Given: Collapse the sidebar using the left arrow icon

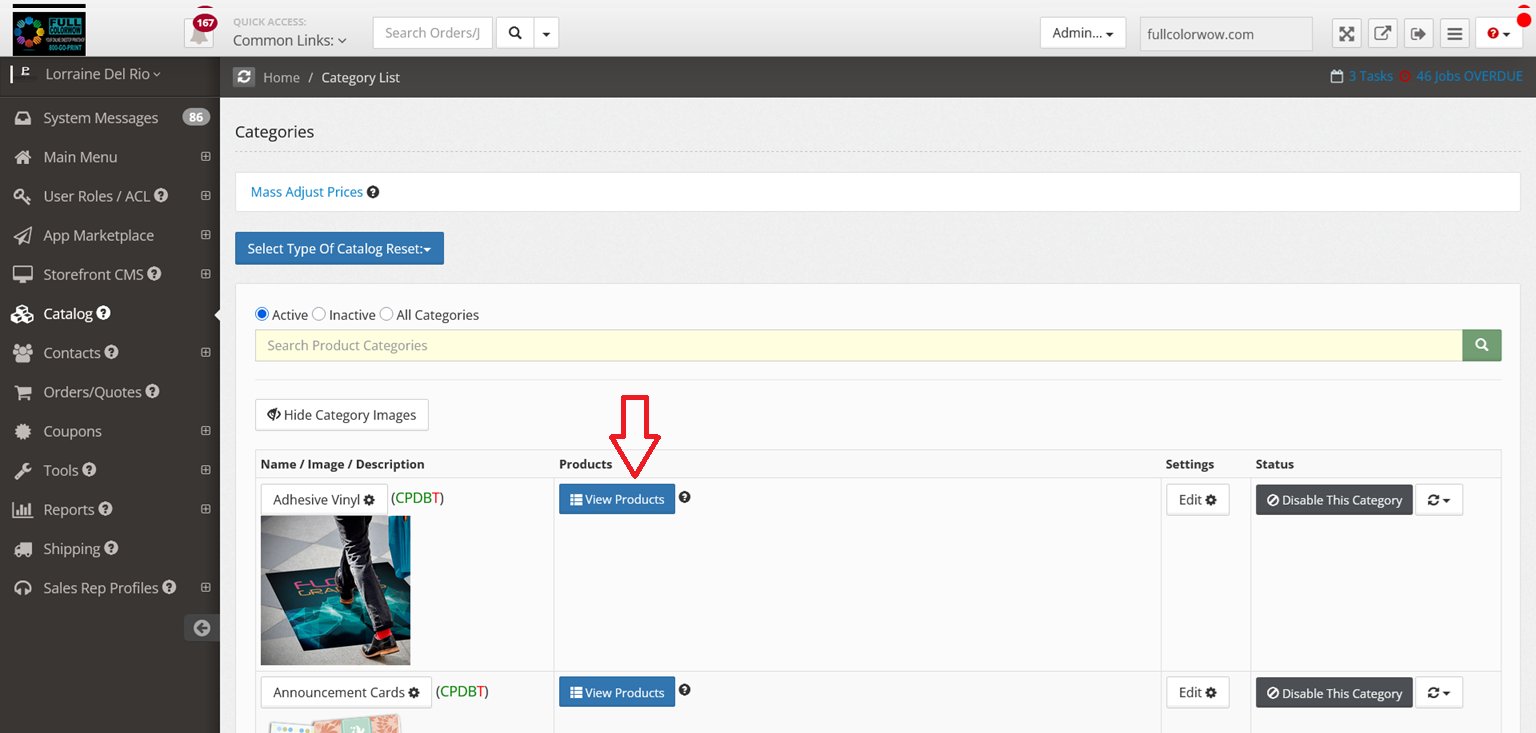Looking at the screenshot, I should click(x=202, y=628).
